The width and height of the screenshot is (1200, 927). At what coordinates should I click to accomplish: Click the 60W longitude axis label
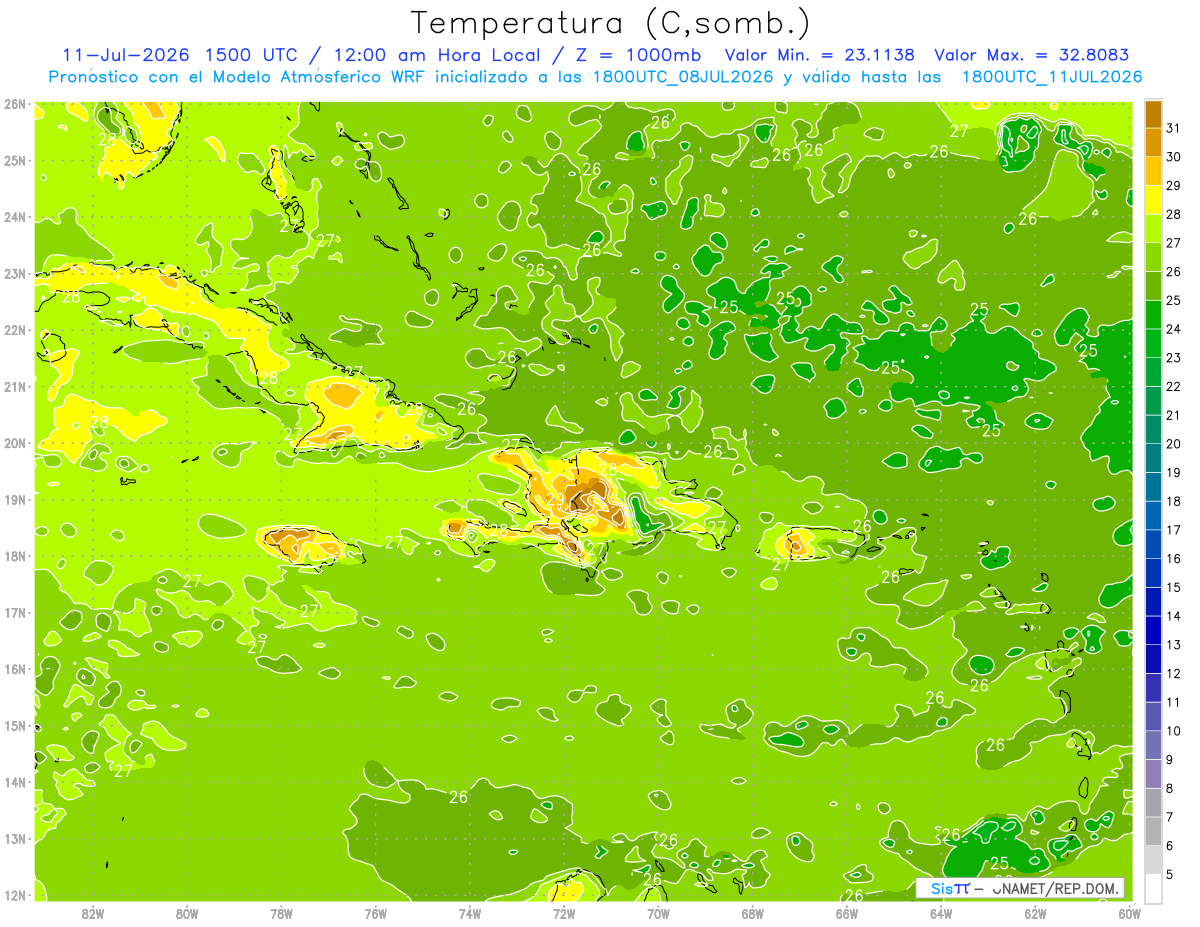tap(1129, 912)
